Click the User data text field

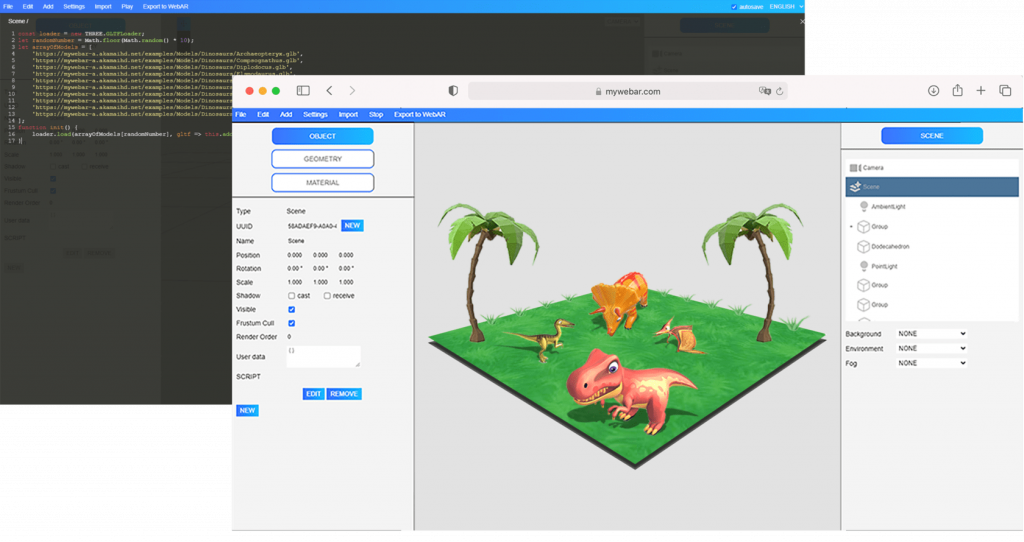(x=323, y=357)
